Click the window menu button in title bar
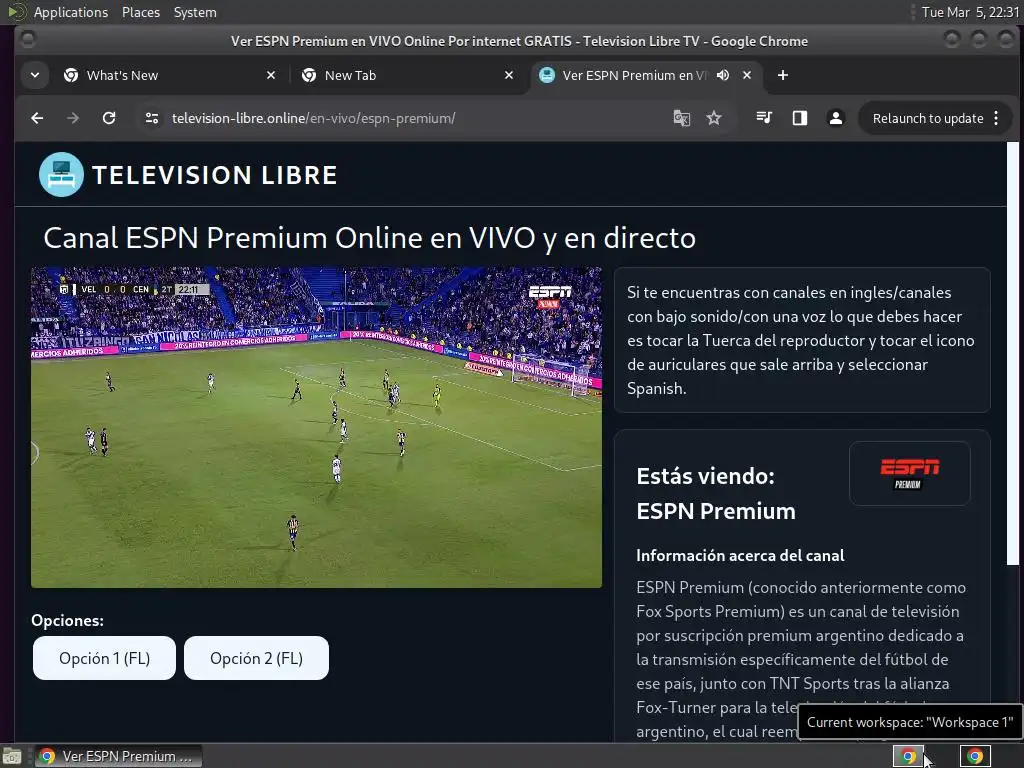The width and height of the screenshot is (1024, 768). (x=28, y=40)
